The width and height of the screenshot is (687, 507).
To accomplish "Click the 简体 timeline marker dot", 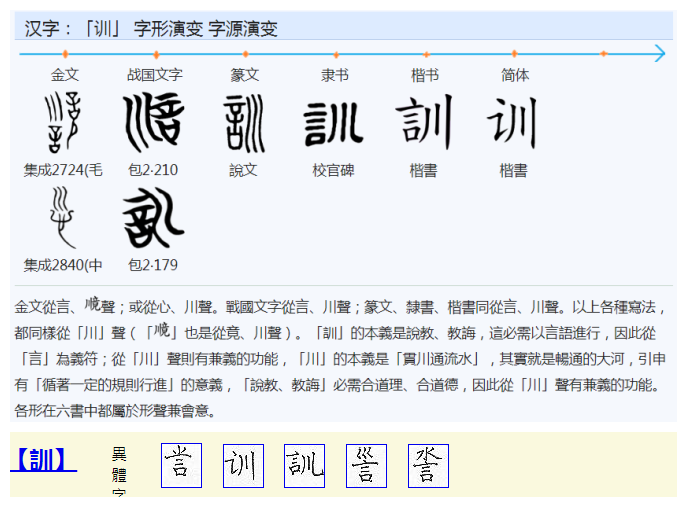I will click(x=514, y=54).
